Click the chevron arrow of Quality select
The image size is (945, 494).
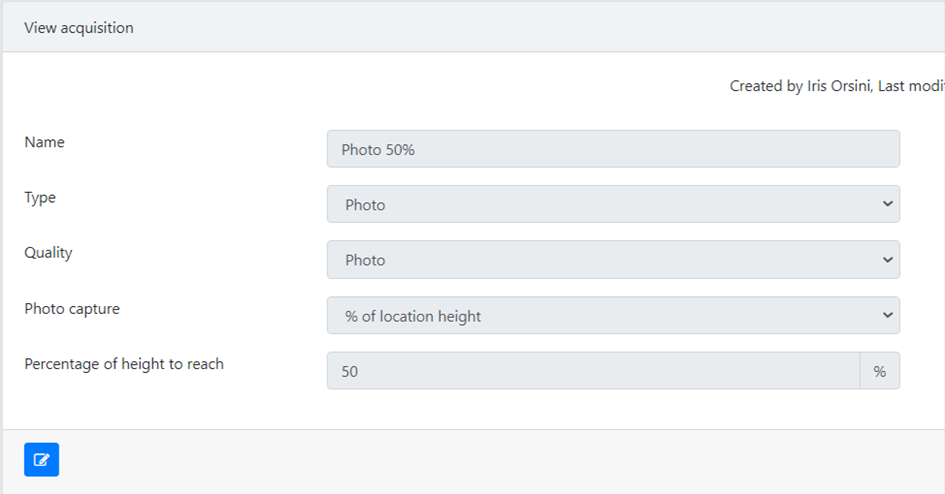coord(887,260)
